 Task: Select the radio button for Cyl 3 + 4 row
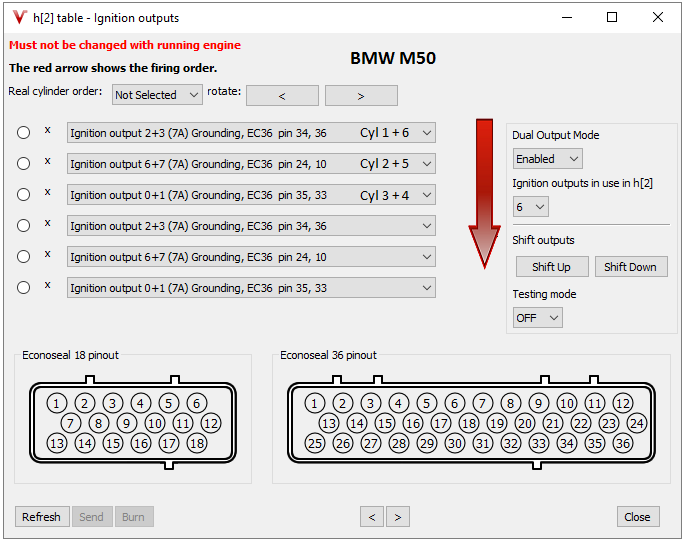tap(24, 195)
